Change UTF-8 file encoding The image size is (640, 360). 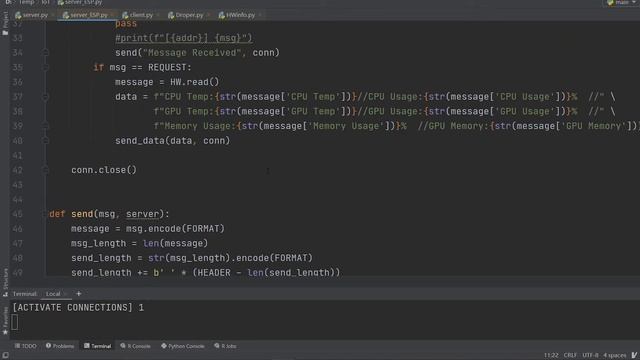pos(590,355)
